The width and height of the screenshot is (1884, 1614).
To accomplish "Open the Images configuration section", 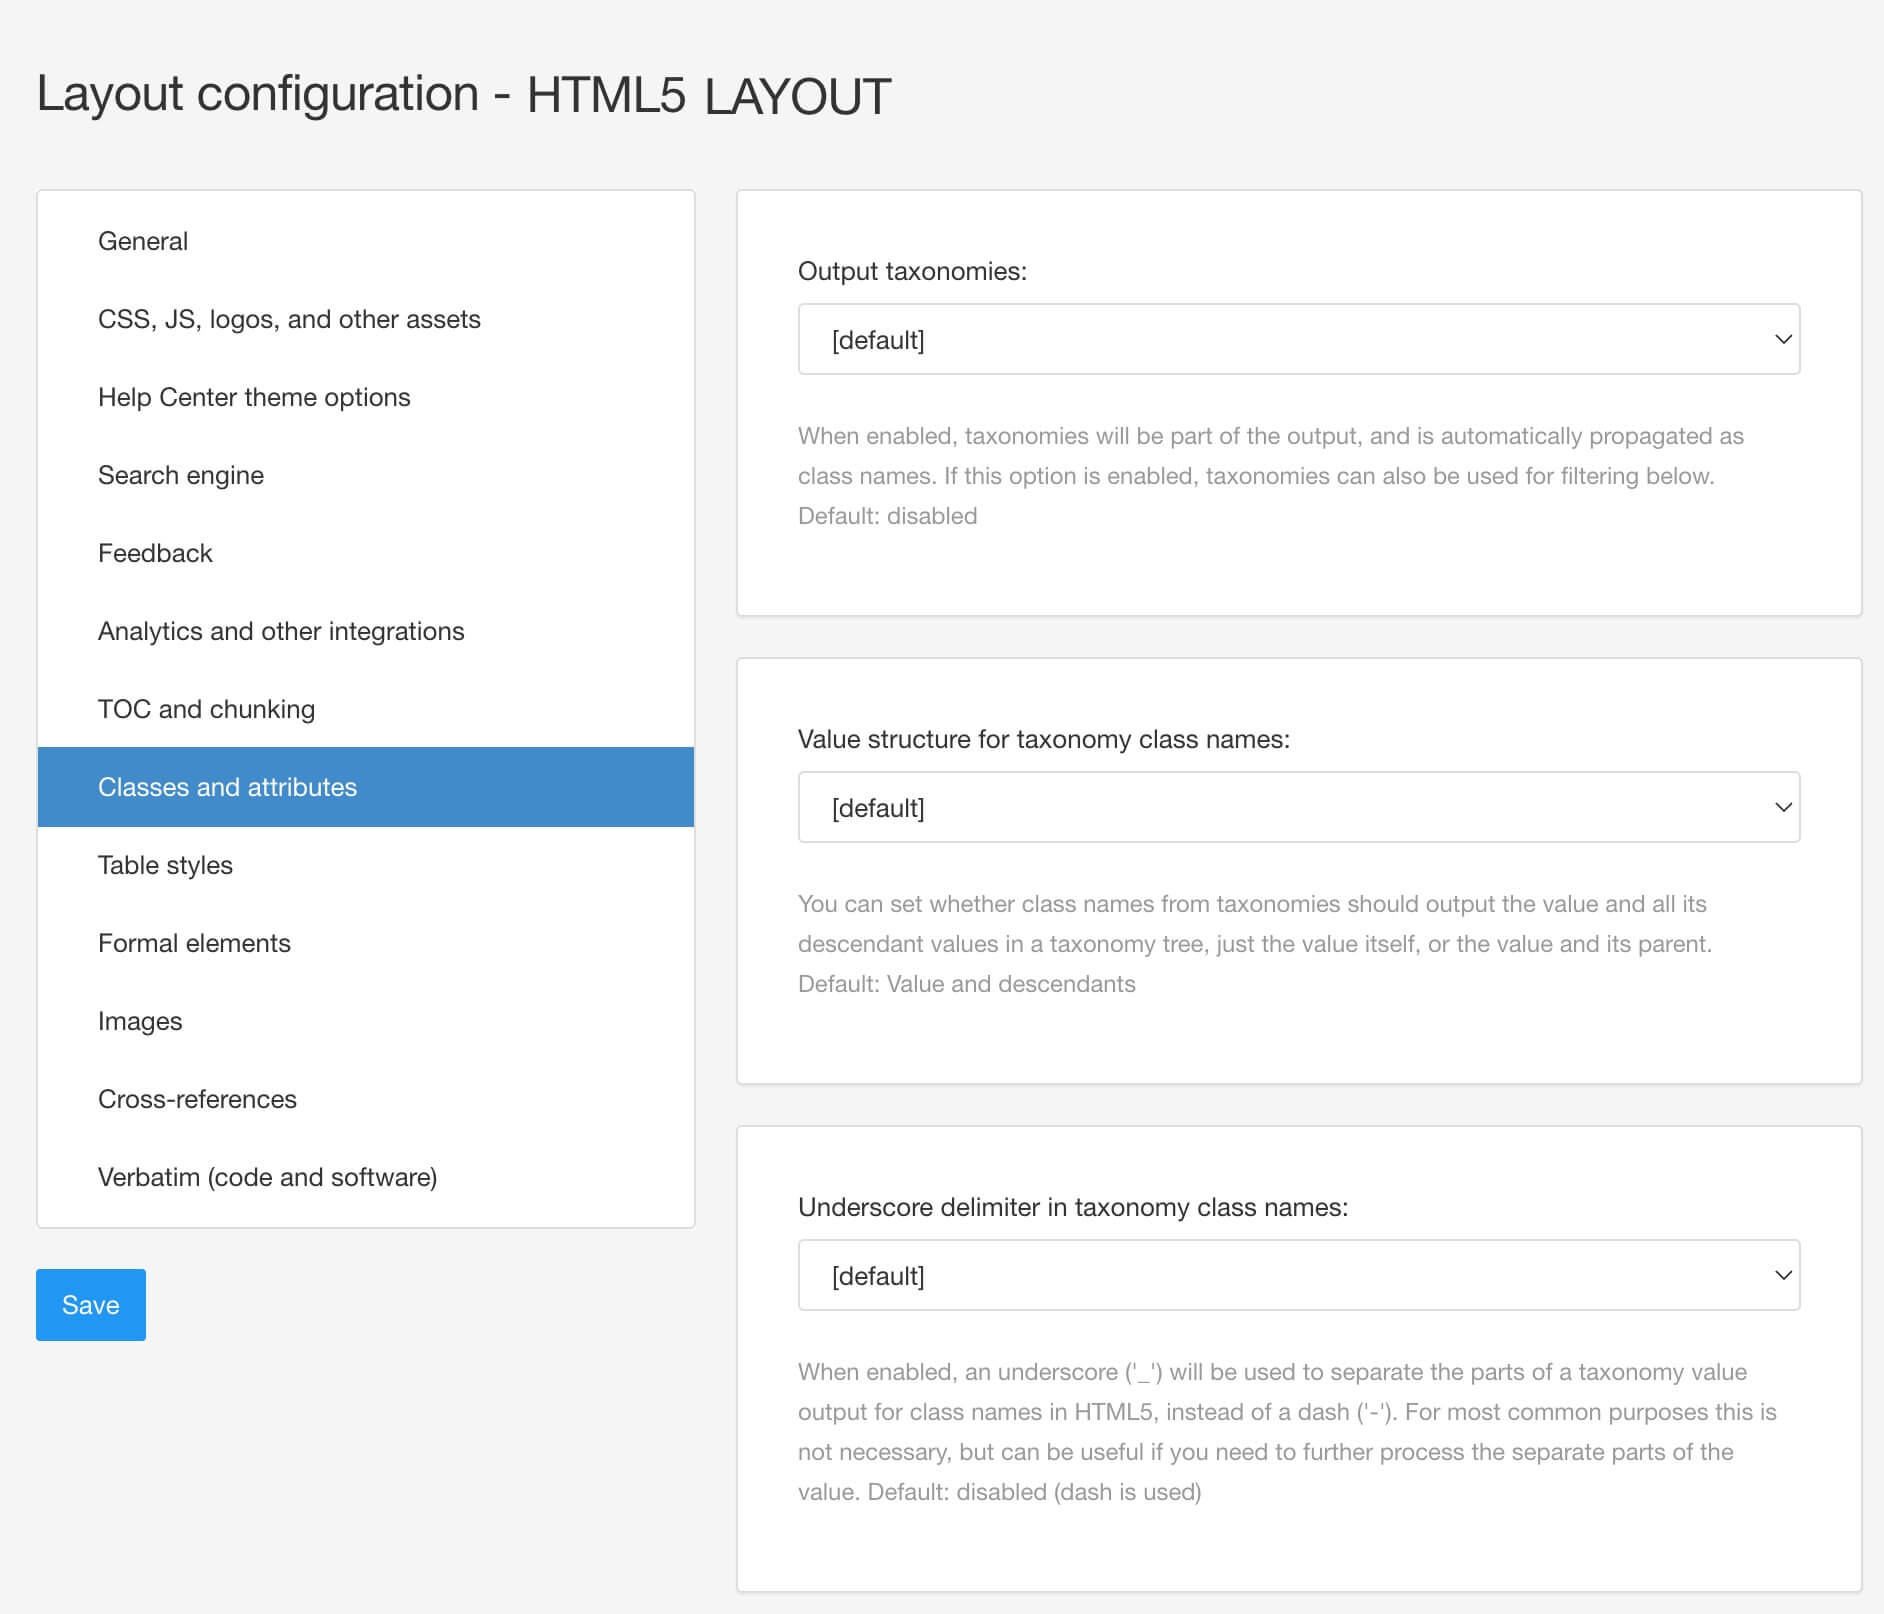I will (139, 1021).
